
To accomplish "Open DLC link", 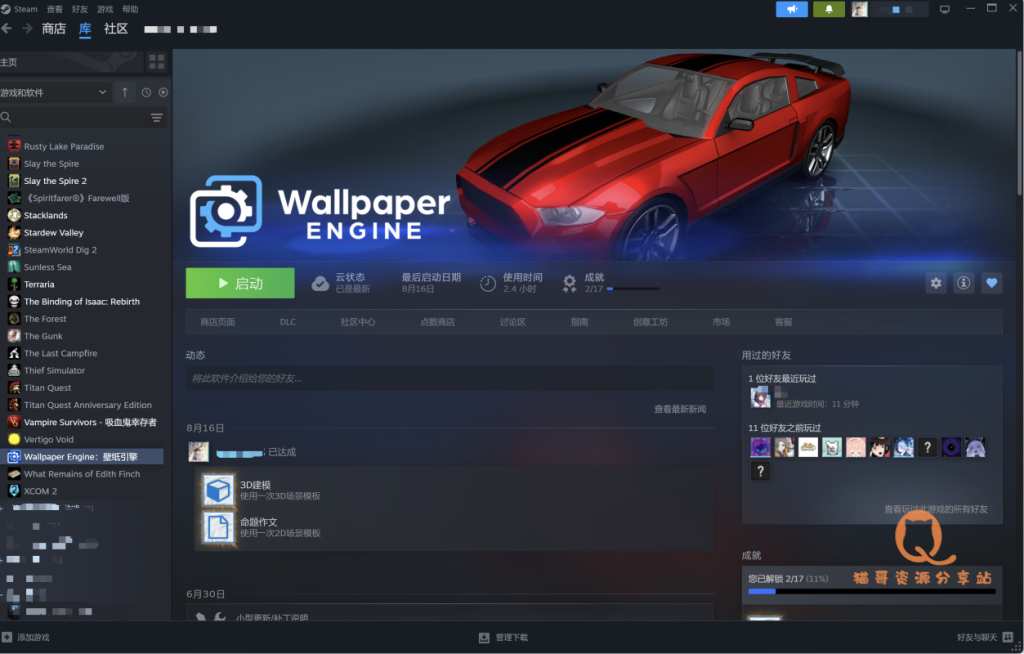I will click(x=288, y=322).
